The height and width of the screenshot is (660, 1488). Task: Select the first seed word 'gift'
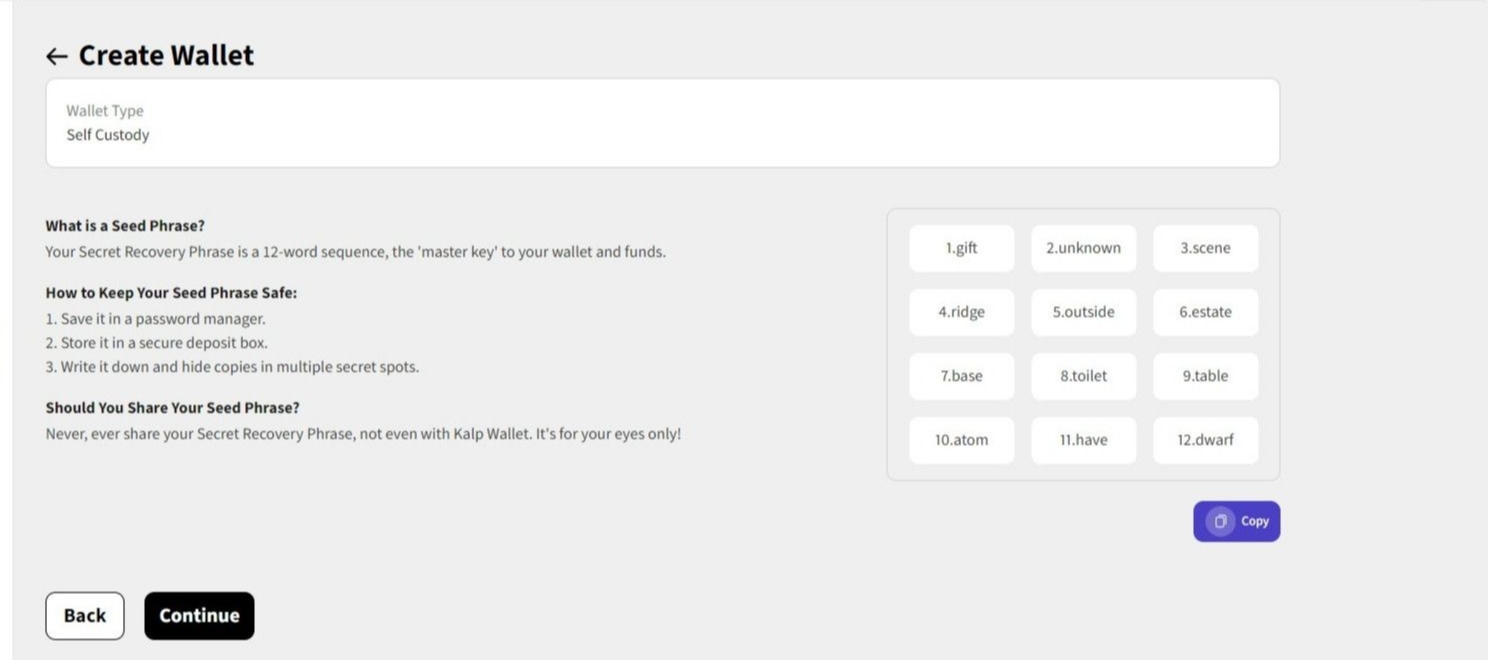tap(961, 248)
